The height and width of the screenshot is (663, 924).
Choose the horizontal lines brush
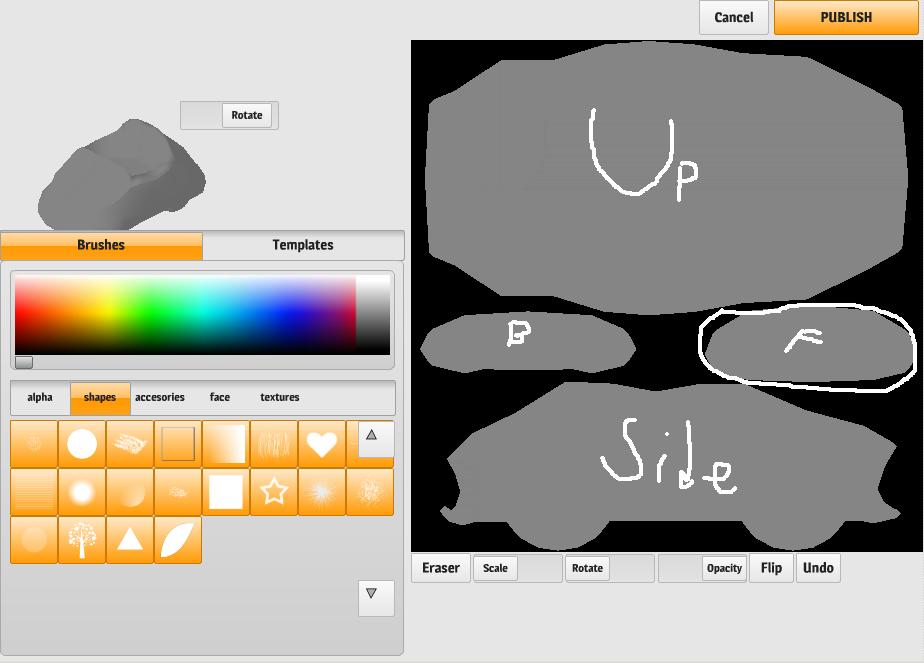pyautogui.click(x=34, y=492)
